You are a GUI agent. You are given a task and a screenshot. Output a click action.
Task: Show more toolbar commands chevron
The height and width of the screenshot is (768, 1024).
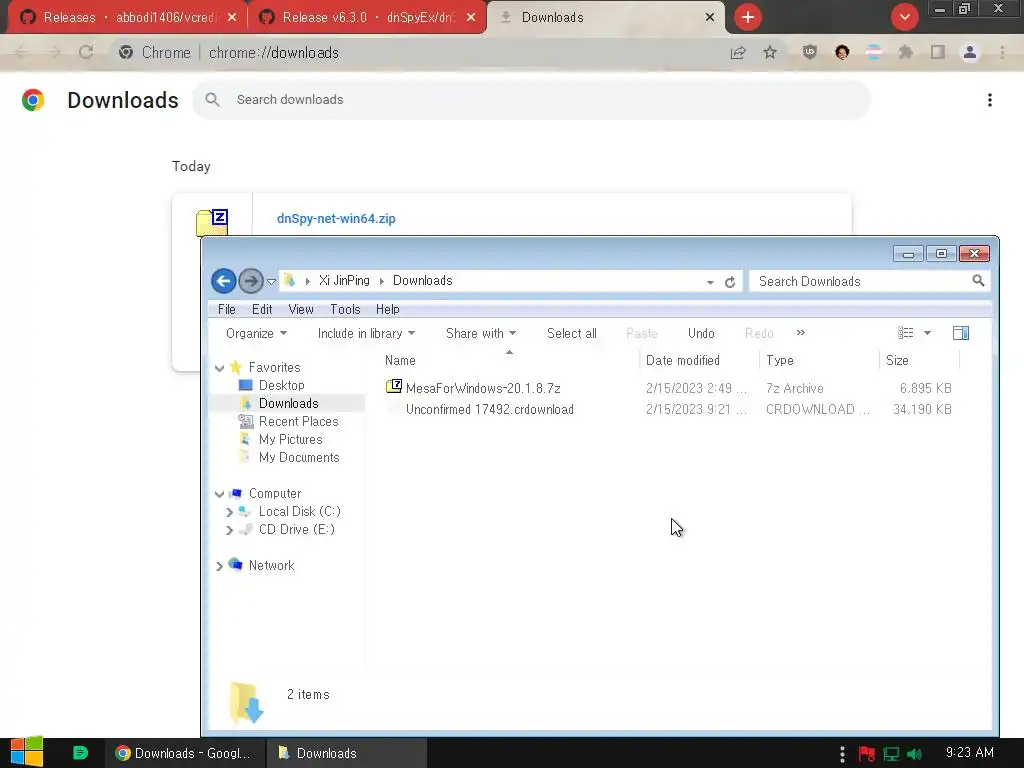coord(801,333)
